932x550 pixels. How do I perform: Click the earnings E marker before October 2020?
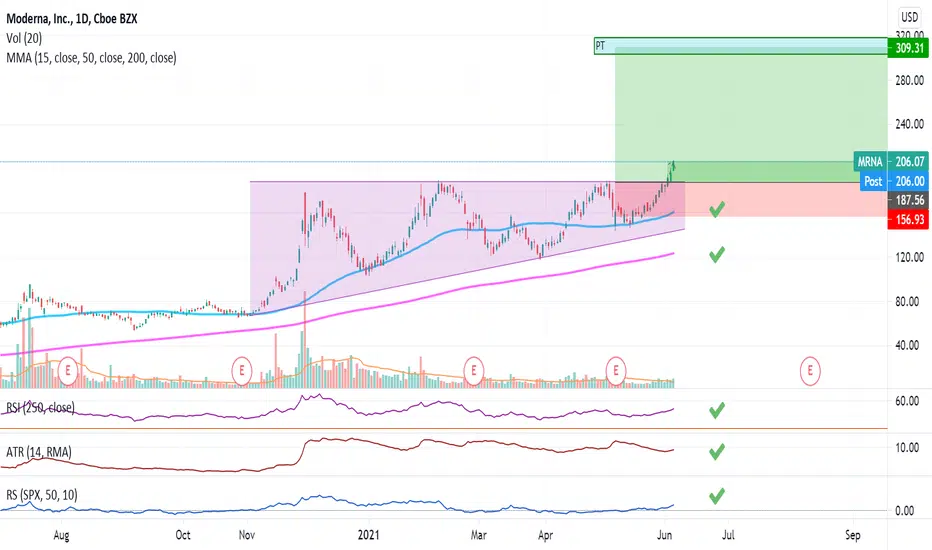68,371
